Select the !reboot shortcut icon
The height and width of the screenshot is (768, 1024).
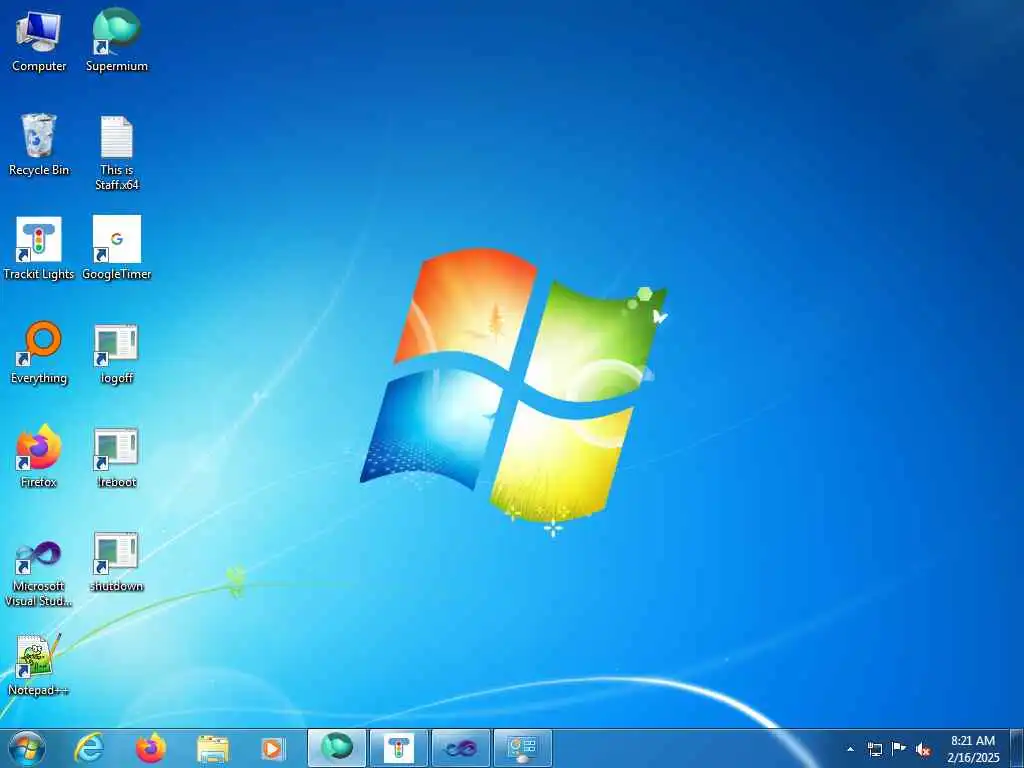116,456
